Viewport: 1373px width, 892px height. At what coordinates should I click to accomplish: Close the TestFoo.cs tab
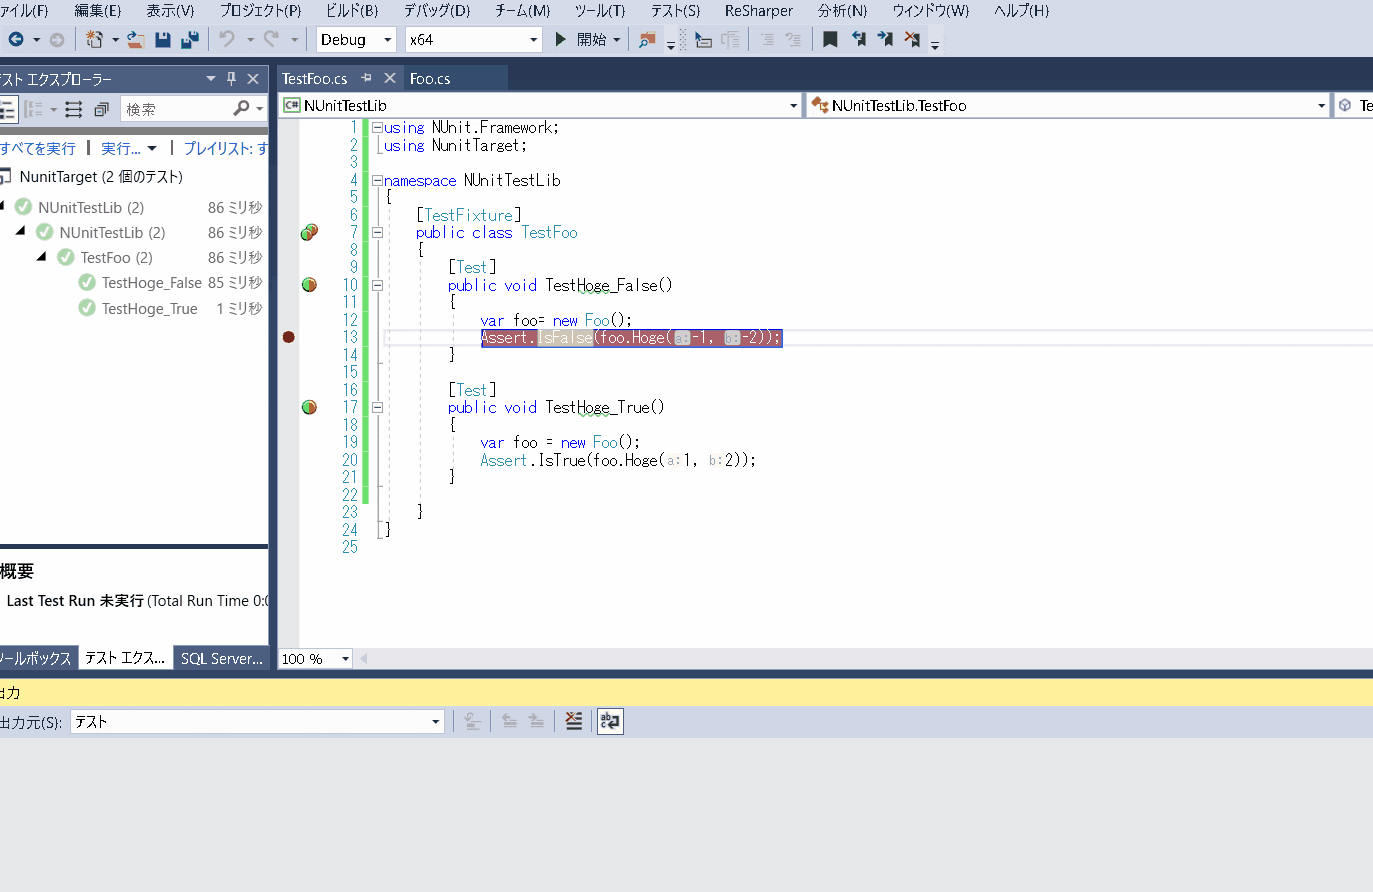point(390,78)
